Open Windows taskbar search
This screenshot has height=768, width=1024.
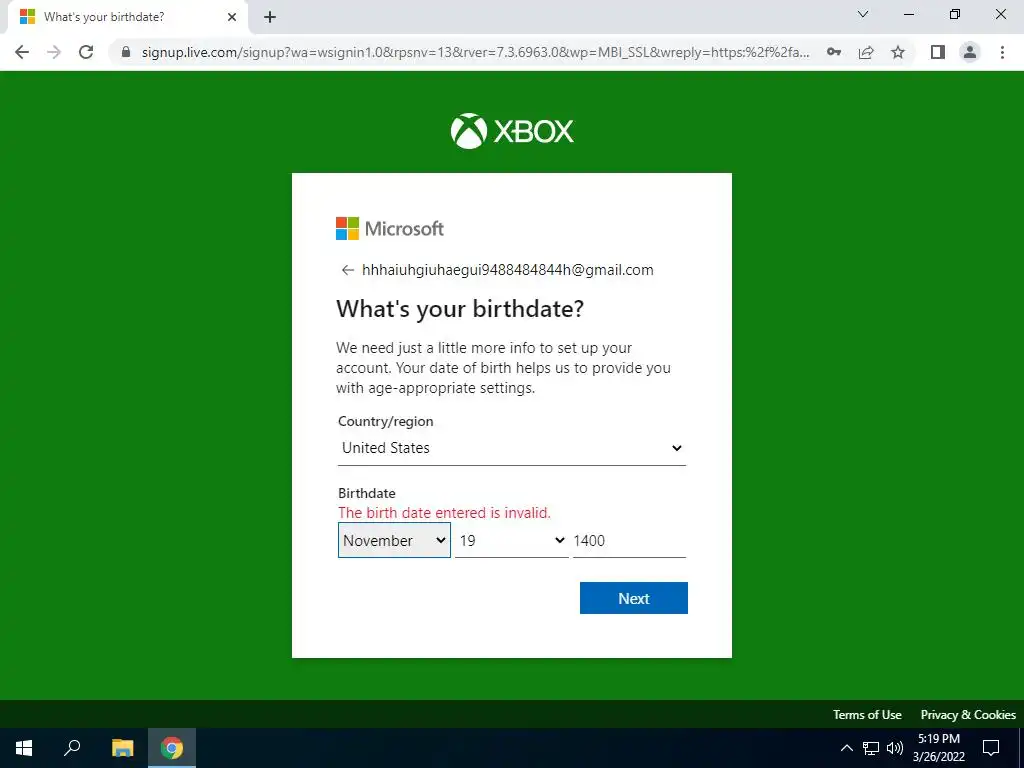[72, 748]
